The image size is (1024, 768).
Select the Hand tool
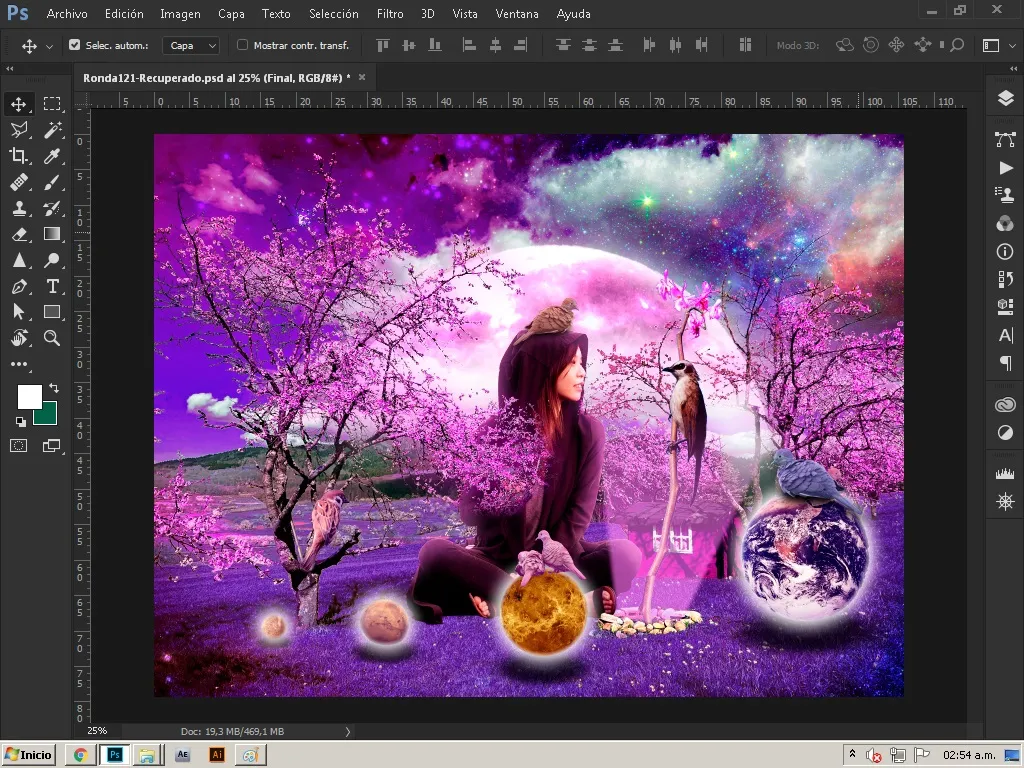pos(19,338)
